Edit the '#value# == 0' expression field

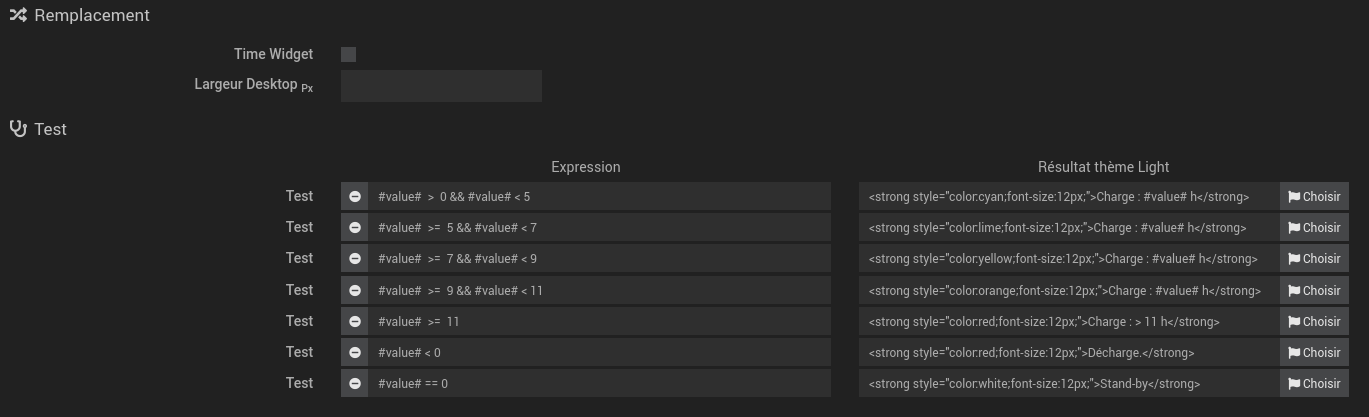point(599,383)
